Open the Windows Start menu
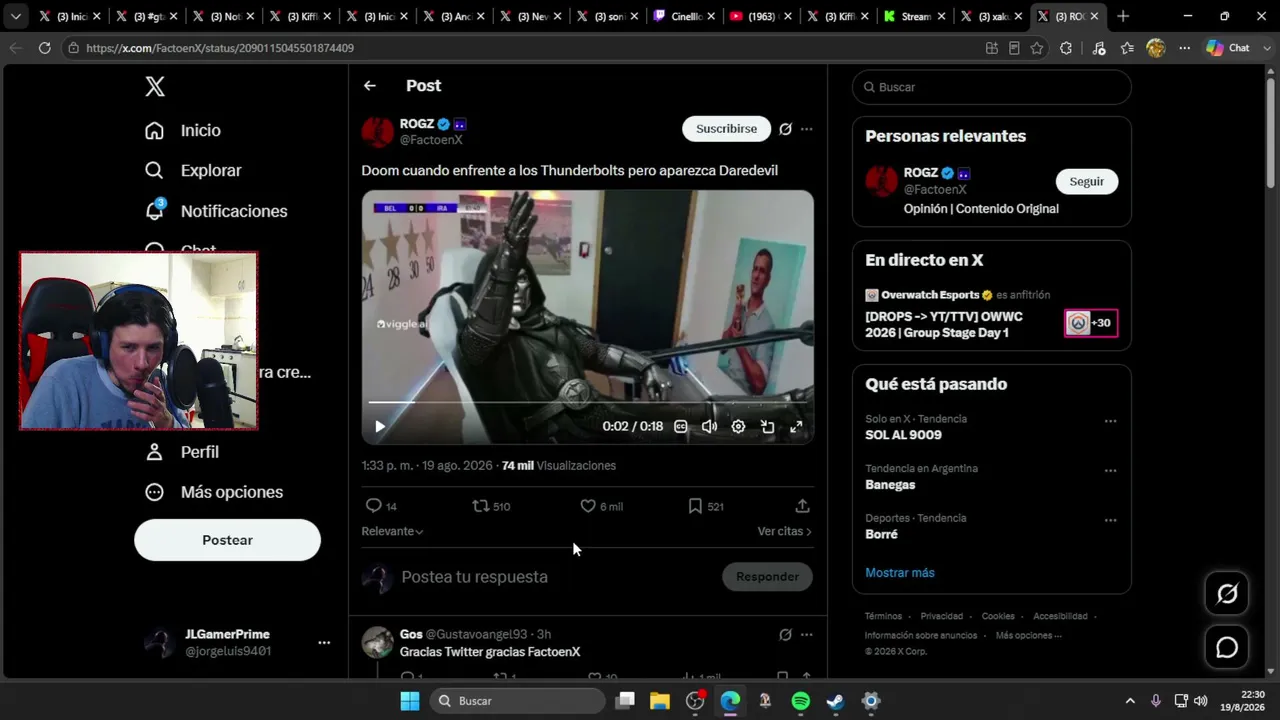The image size is (1280, 720). [x=410, y=701]
